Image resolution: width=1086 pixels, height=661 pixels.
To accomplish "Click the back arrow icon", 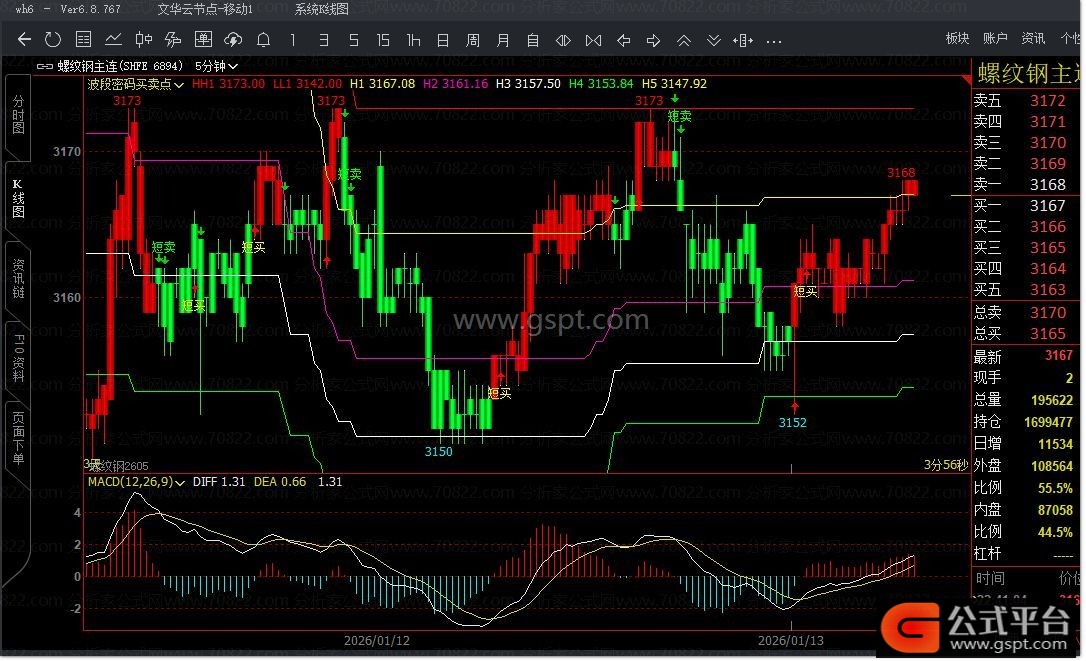I will (25, 40).
